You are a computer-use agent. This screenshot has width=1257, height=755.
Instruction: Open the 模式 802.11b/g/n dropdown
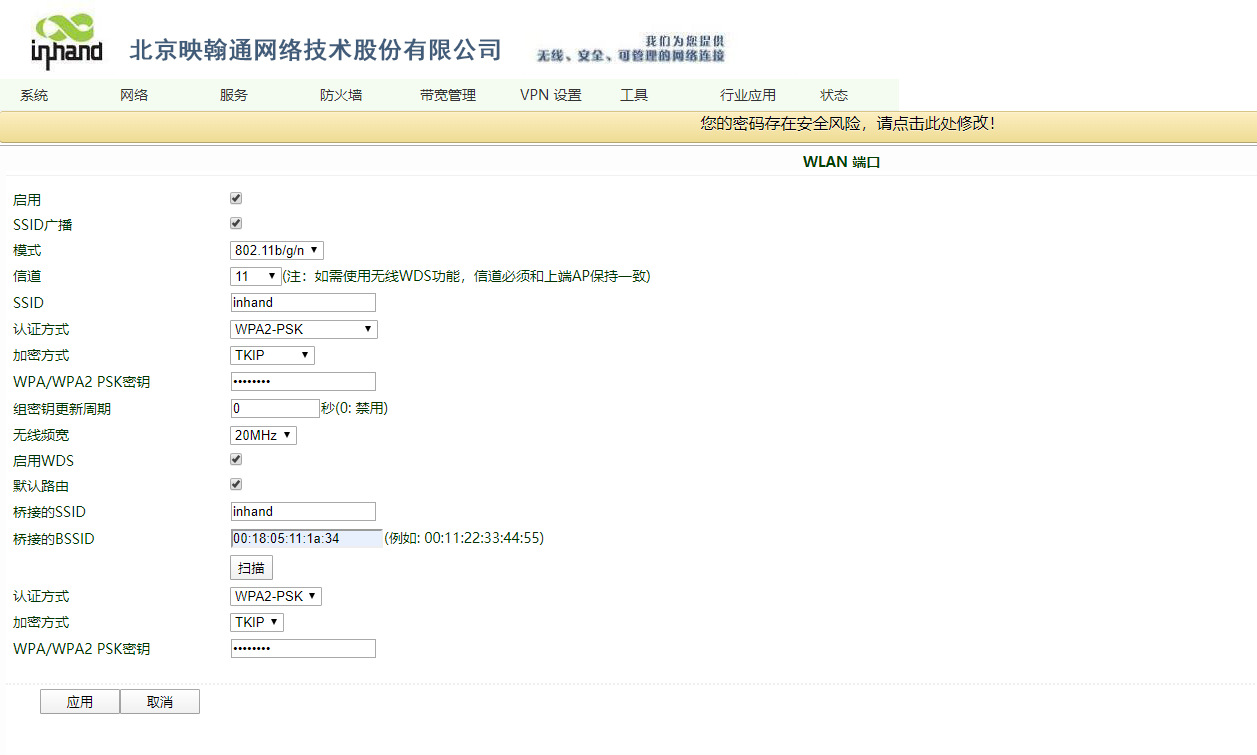[277, 250]
